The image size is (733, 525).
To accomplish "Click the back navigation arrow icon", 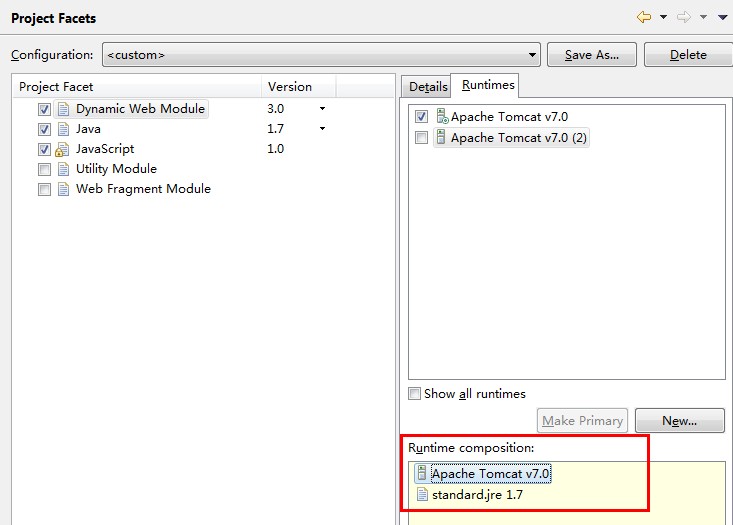I will pyautogui.click(x=644, y=17).
